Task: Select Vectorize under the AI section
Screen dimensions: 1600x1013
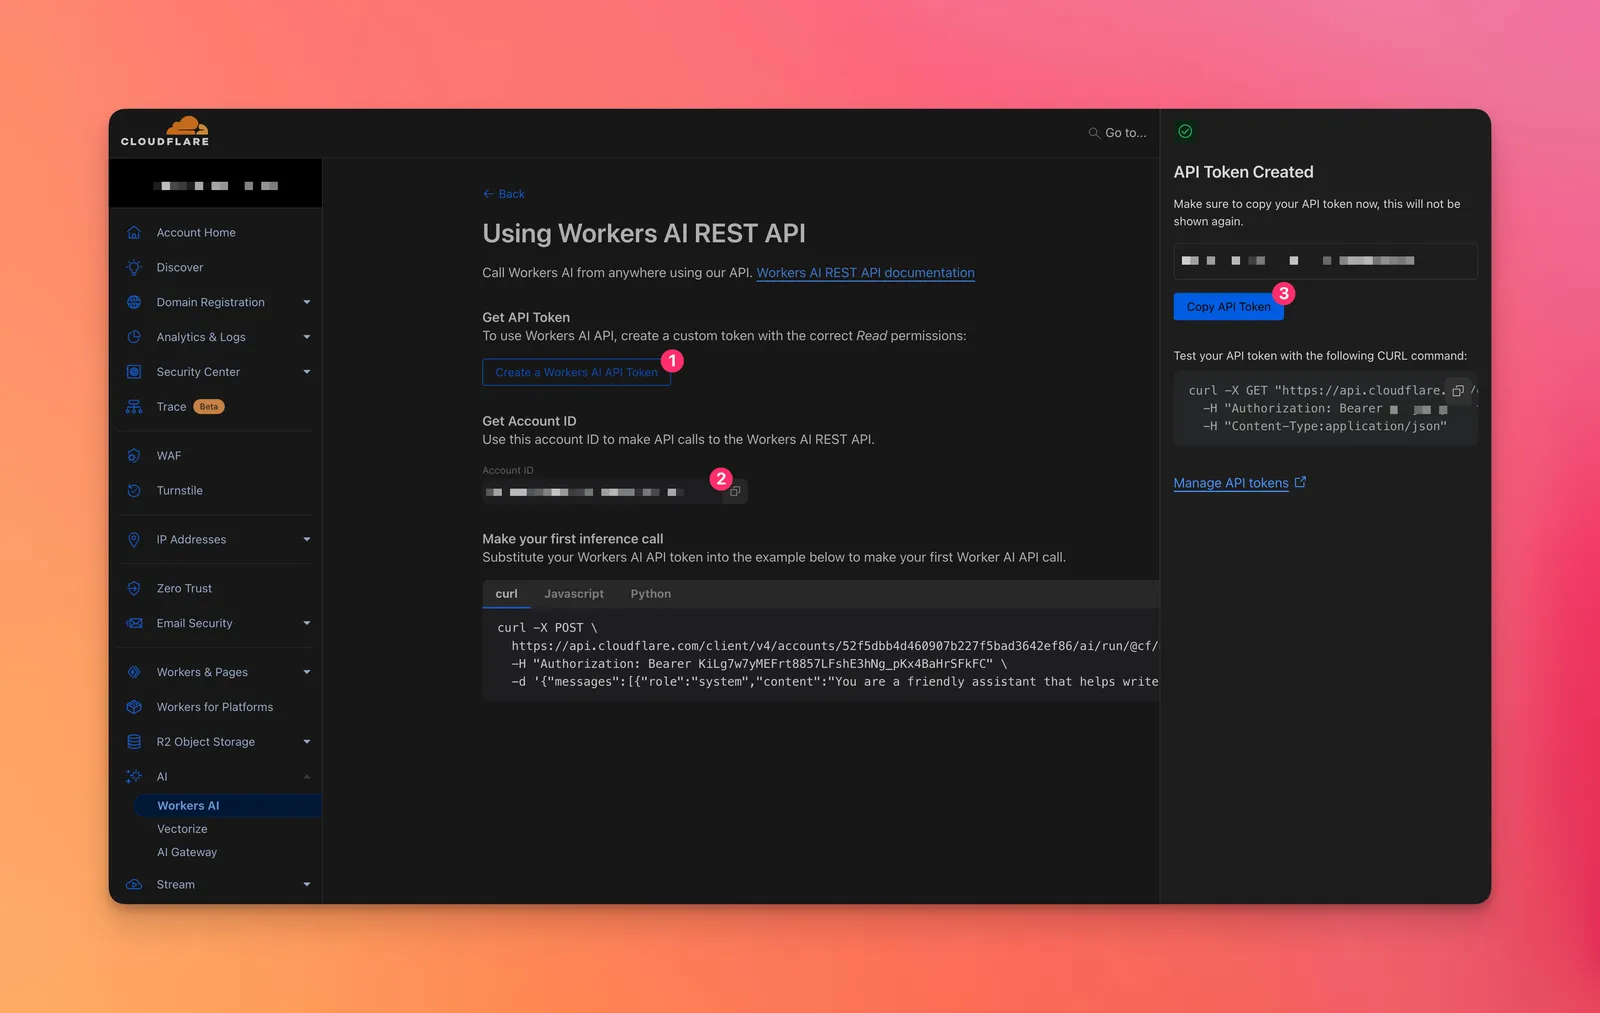Action: tap(182, 828)
